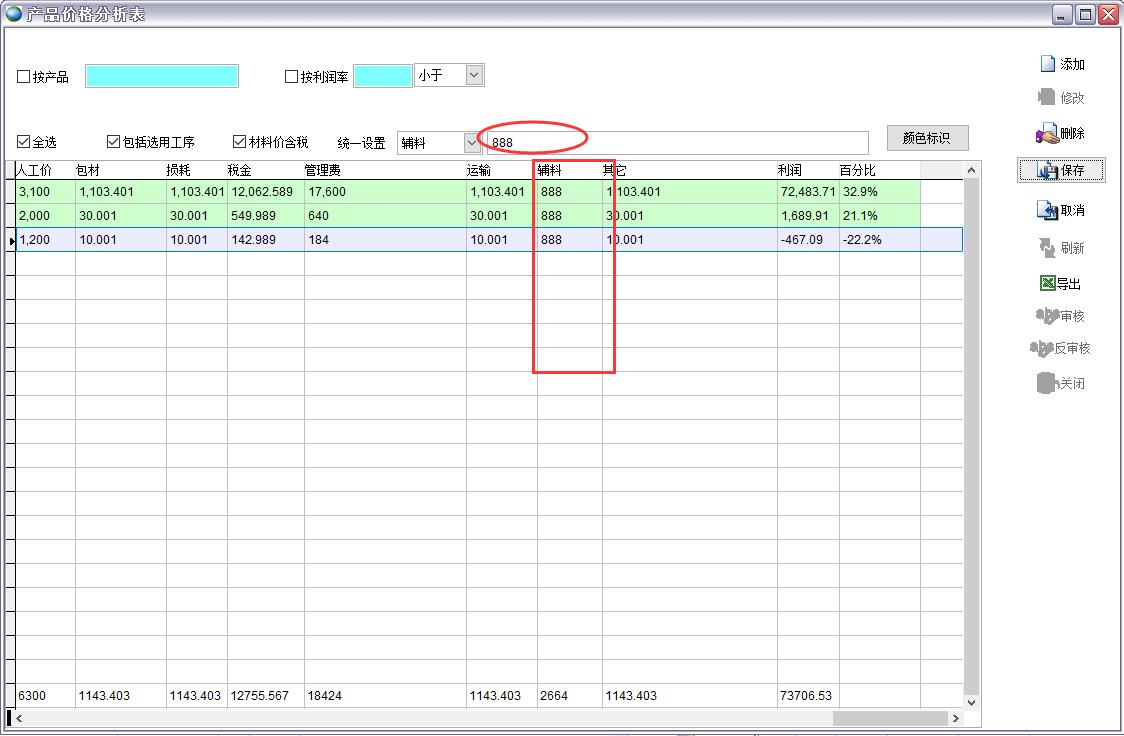The width and height of the screenshot is (1124, 736).
Task: Click the 关闭 (Close) icon button
Action: 1061,383
